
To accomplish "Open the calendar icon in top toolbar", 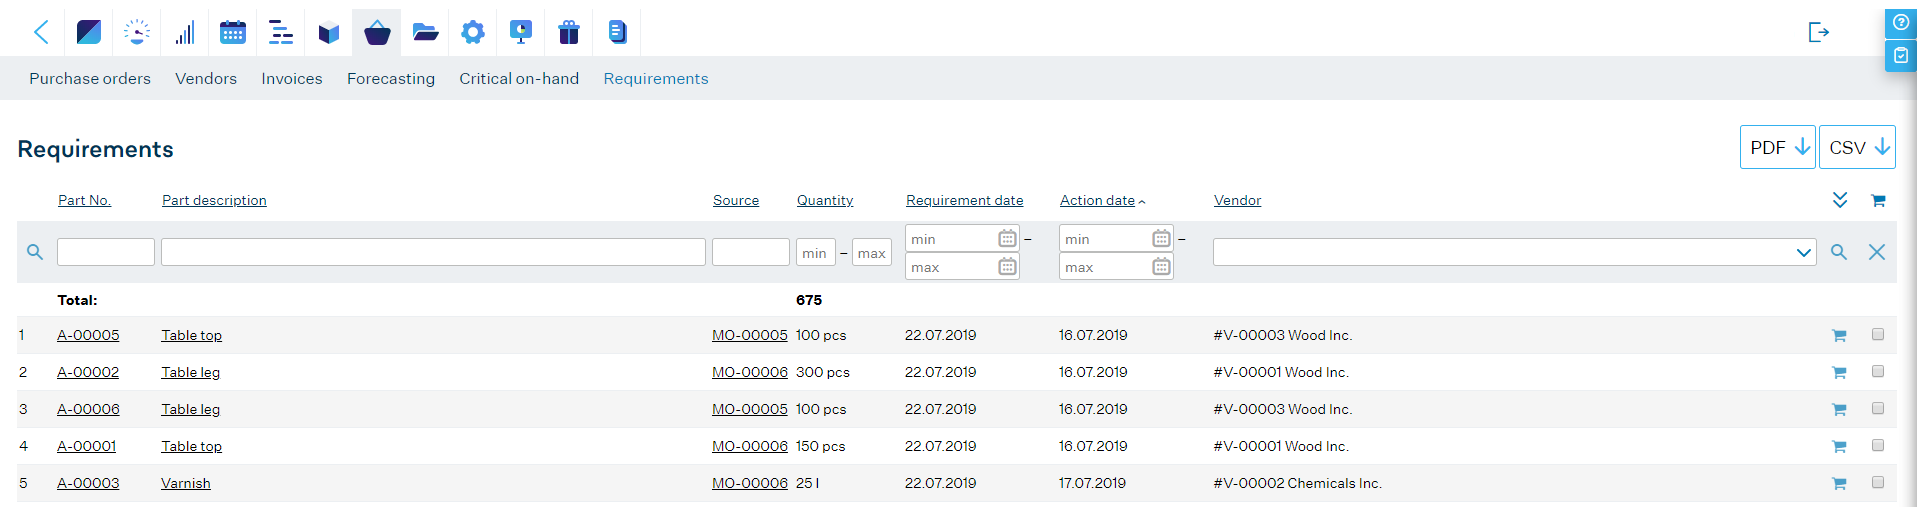I will click(233, 32).
